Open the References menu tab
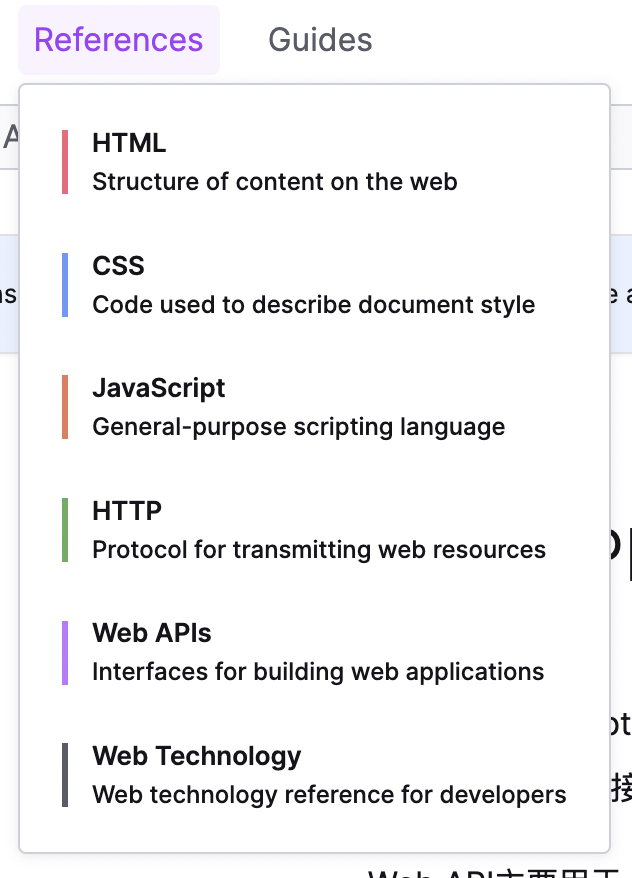The height and width of the screenshot is (878, 632). click(x=118, y=40)
